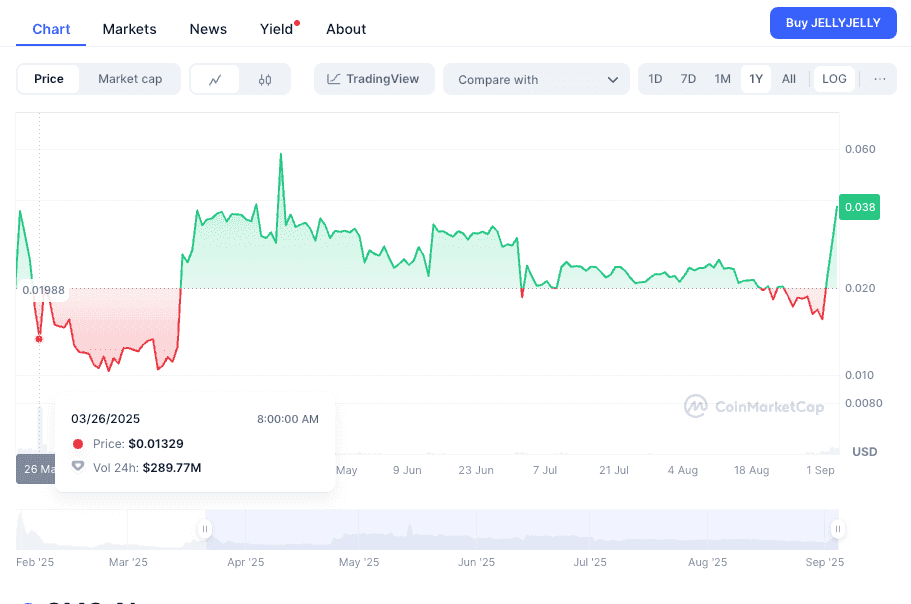The height and width of the screenshot is (604, 911).
Task: Click the $0.01329 price in tooltip
Action: pyautogui.click(x=156, y=444)
